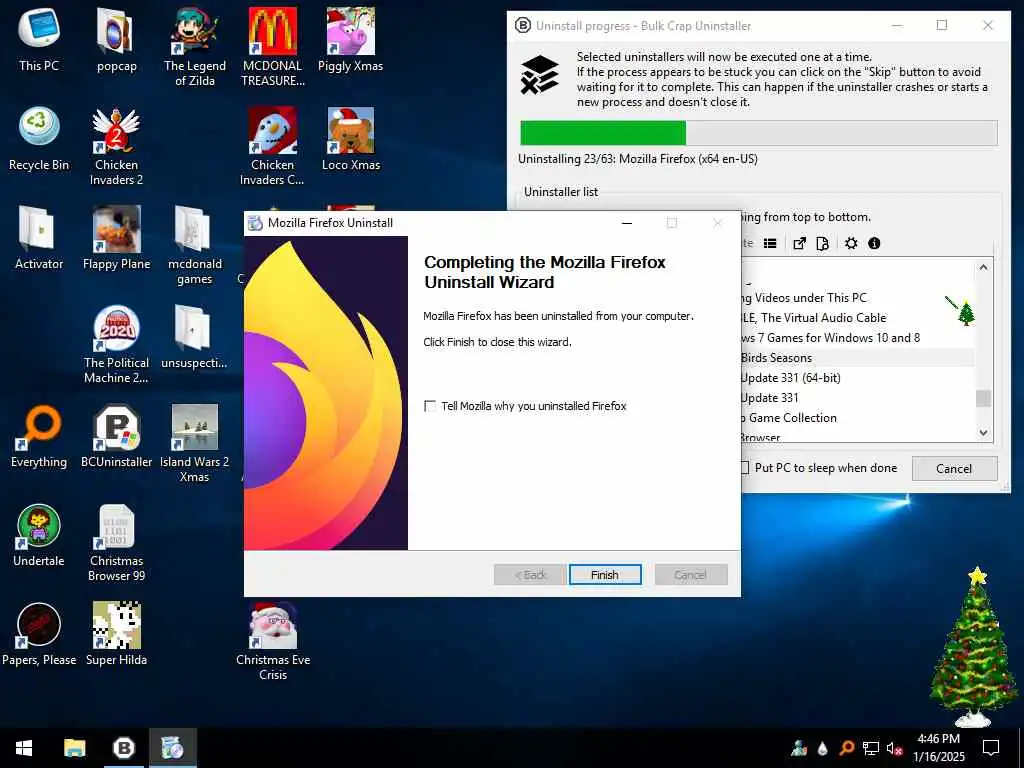The image size is (1024, 768).
Task: Select the Christmas Eve Crisis shortcut
Action: point(273,641)
